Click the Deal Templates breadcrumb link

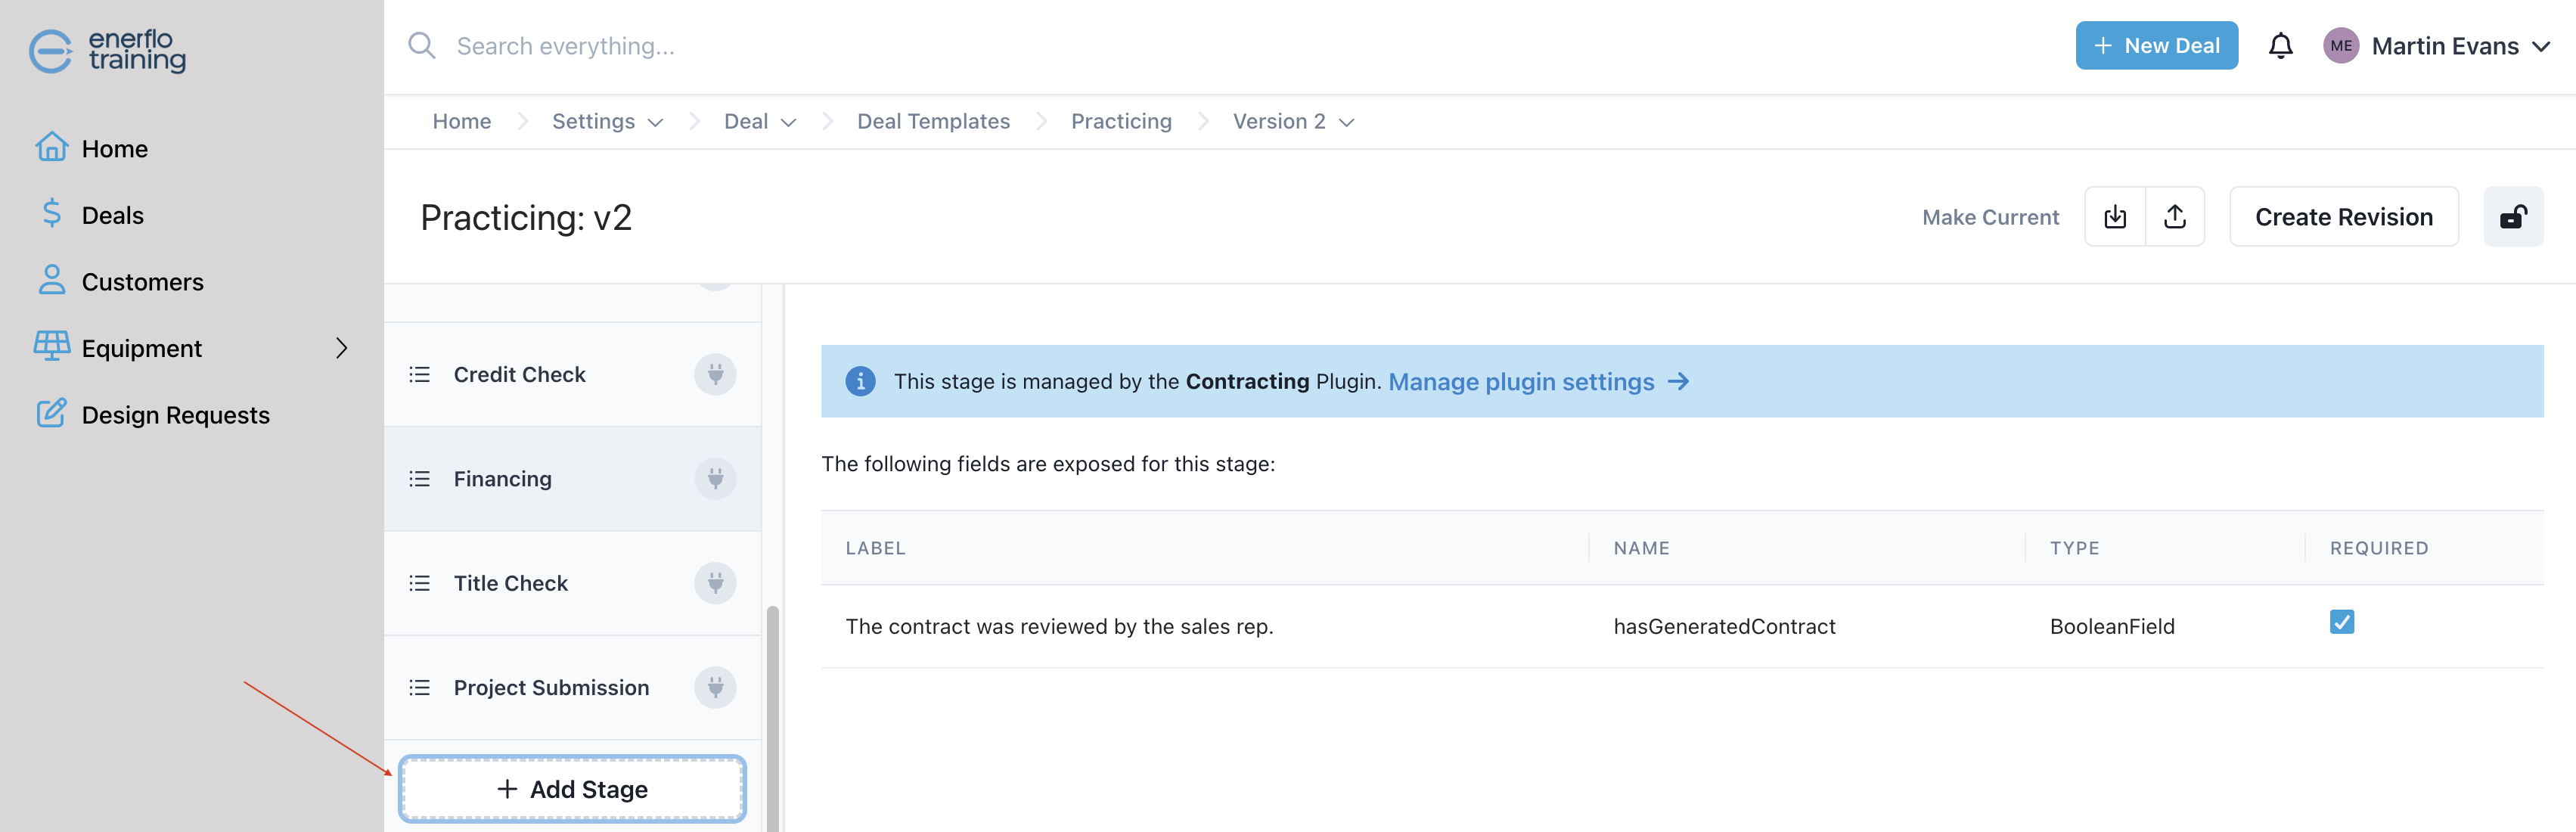point(933,122)
